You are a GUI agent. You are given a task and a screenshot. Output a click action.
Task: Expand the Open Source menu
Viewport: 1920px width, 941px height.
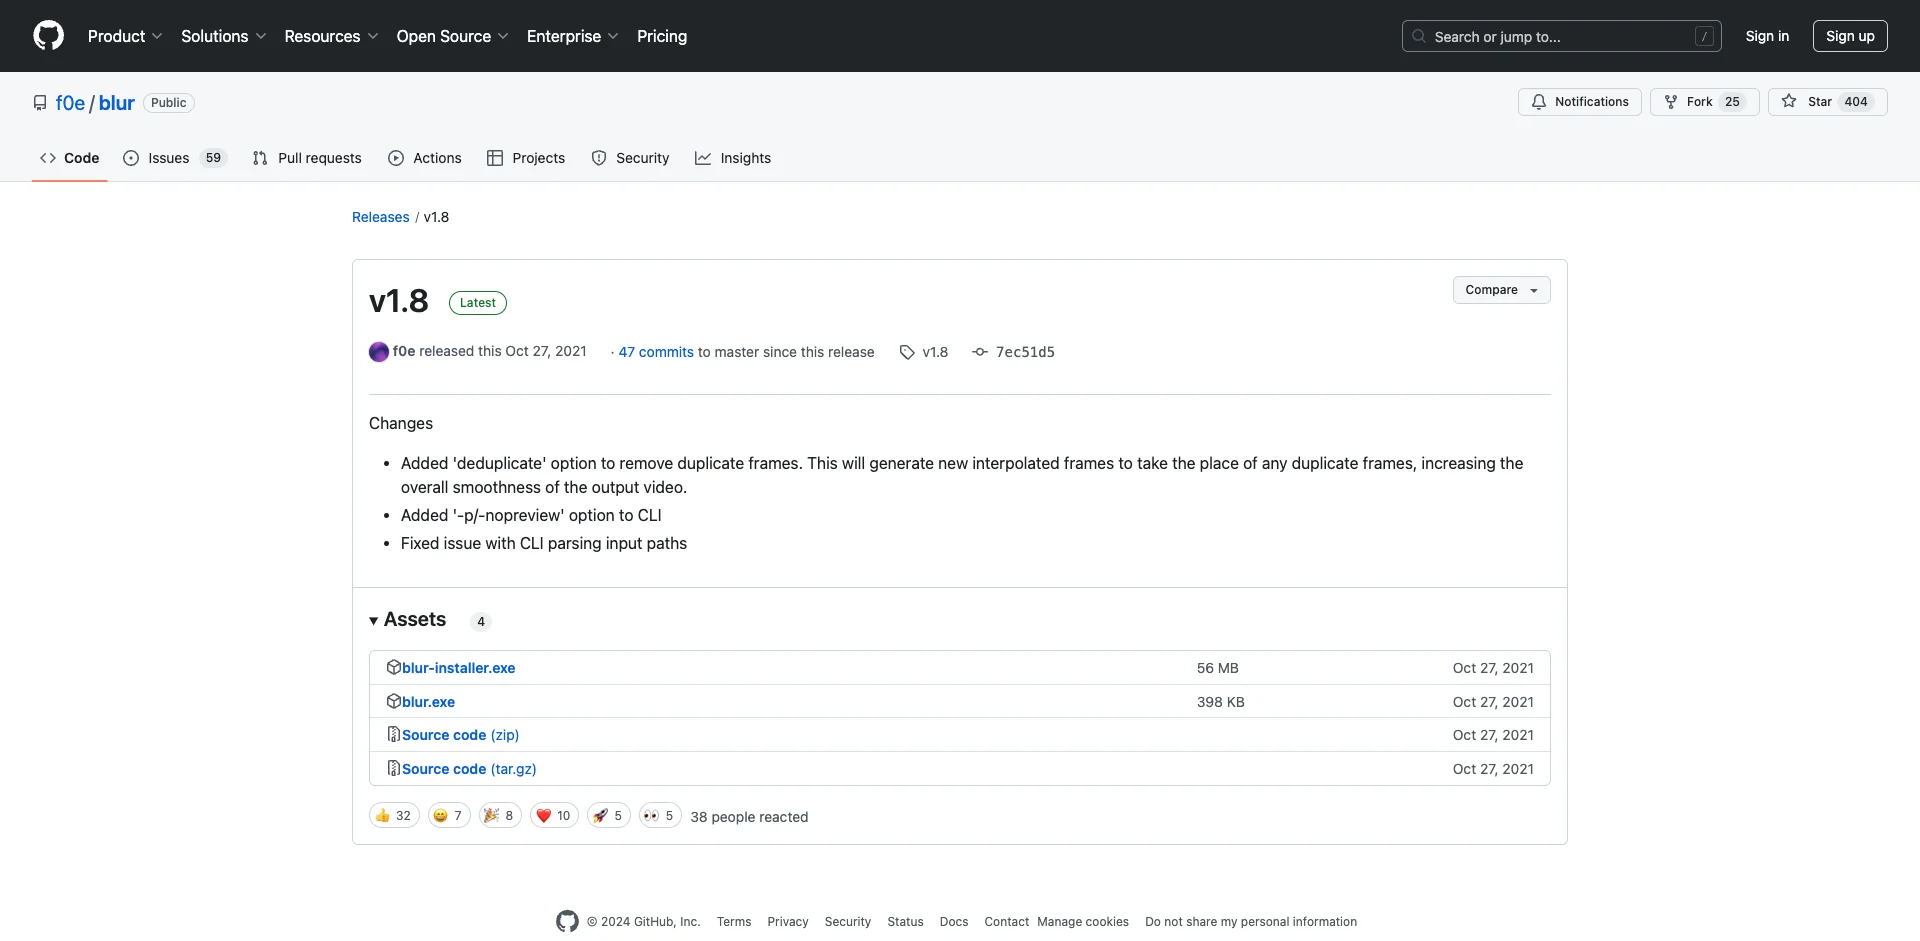point(452,36)
